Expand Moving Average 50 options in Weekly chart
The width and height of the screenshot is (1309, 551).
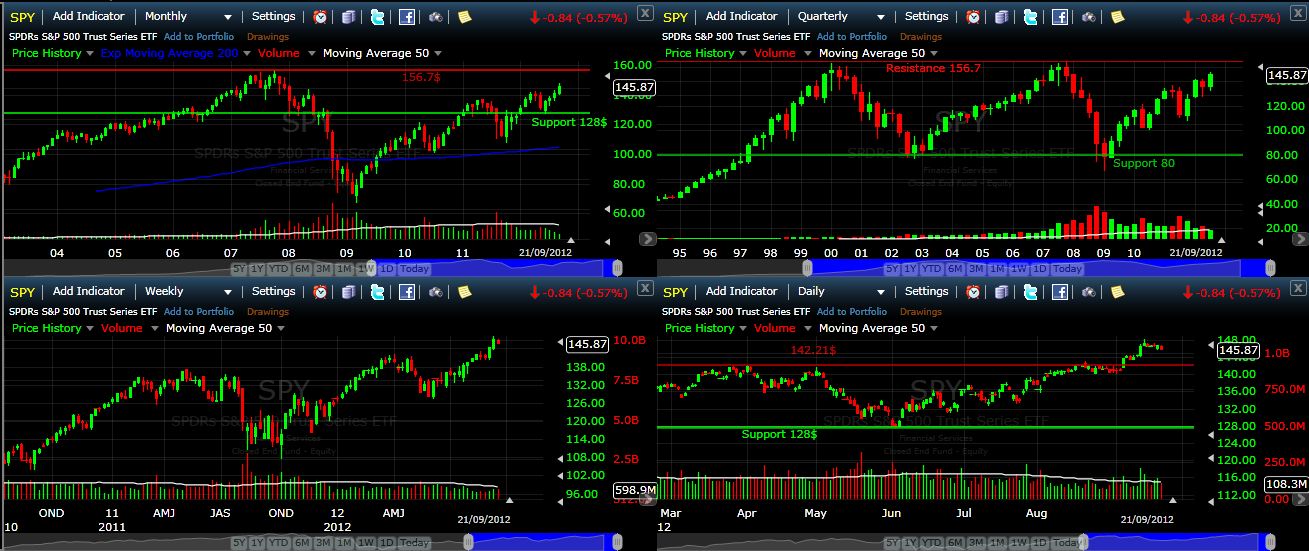[x=282, y=329]
